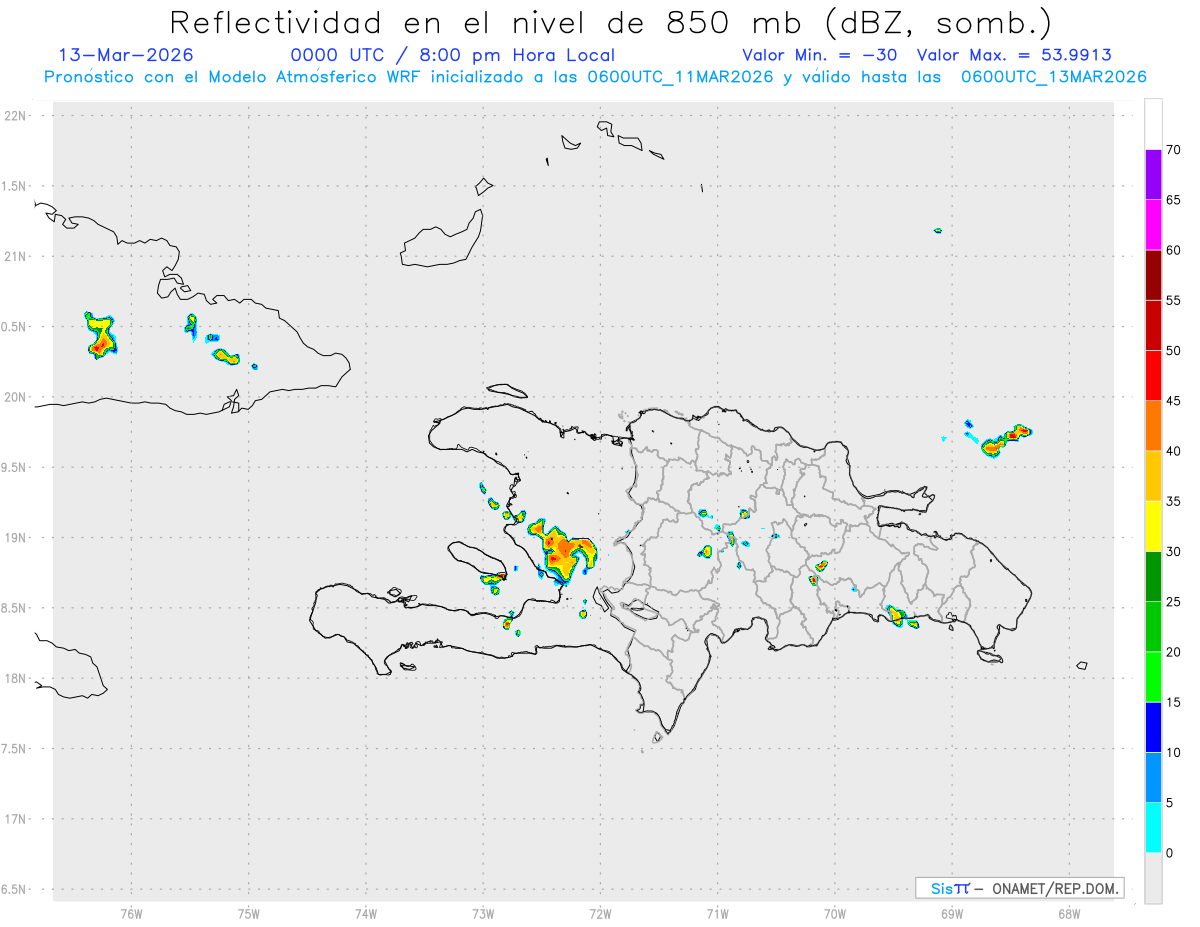Screen dimensions: 1200x927
Task: Click the '18N' latitude label
Action: point(17,679)
